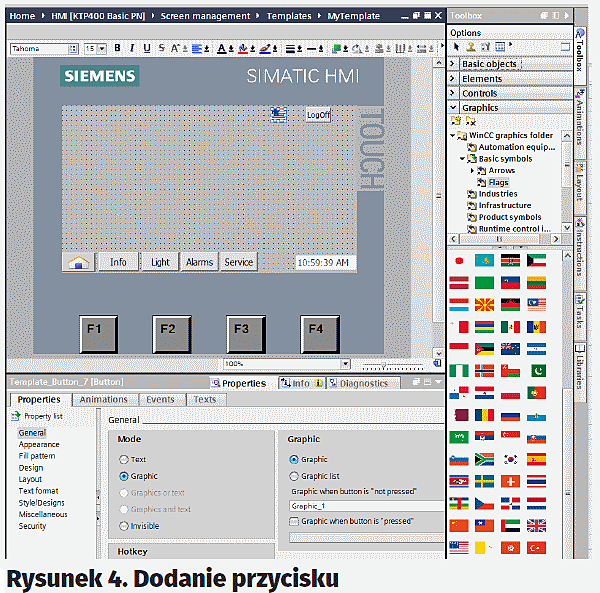Image resolution: width=600 pixels, height=593 pixels.
Task: Toggle bold text formatting
Action: tap(117, 48)
